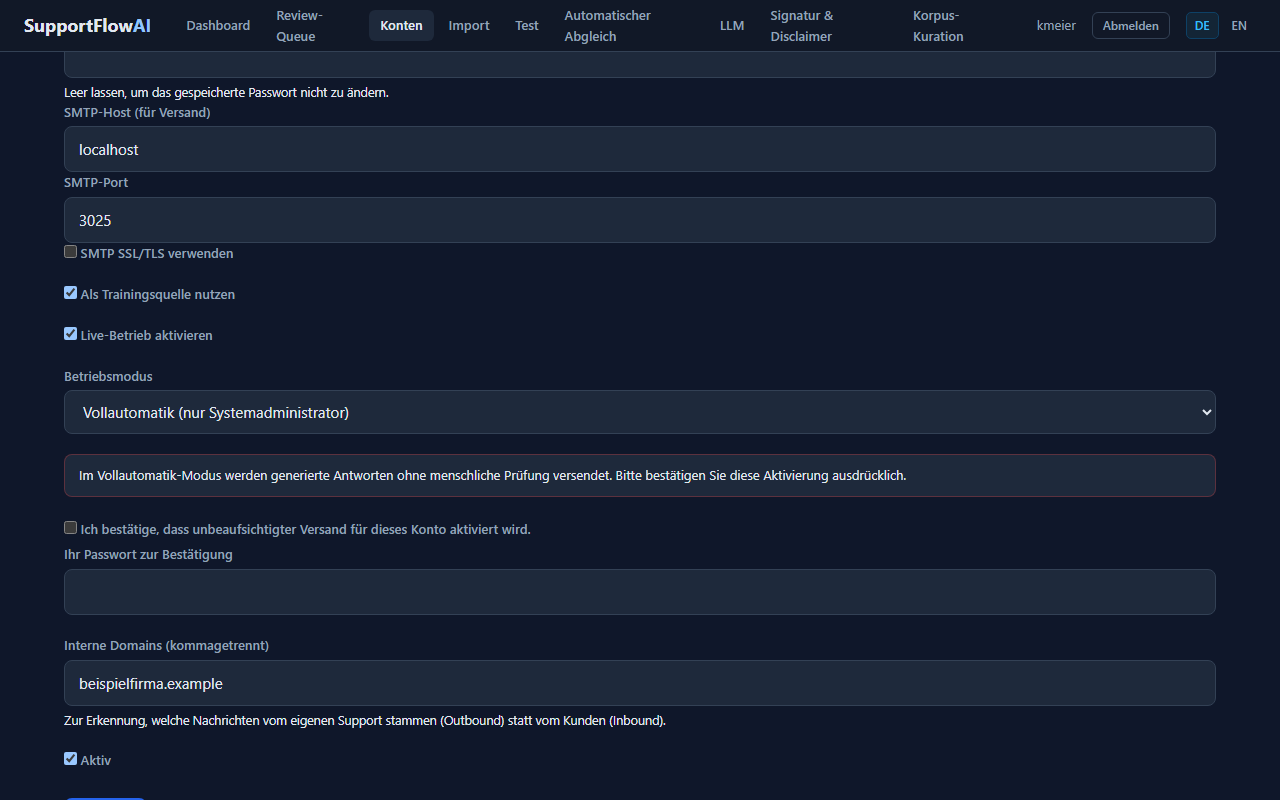Click the Ihr Passwort zur Bestätigung field
The image size is (1280, 800).
point(640,592)
